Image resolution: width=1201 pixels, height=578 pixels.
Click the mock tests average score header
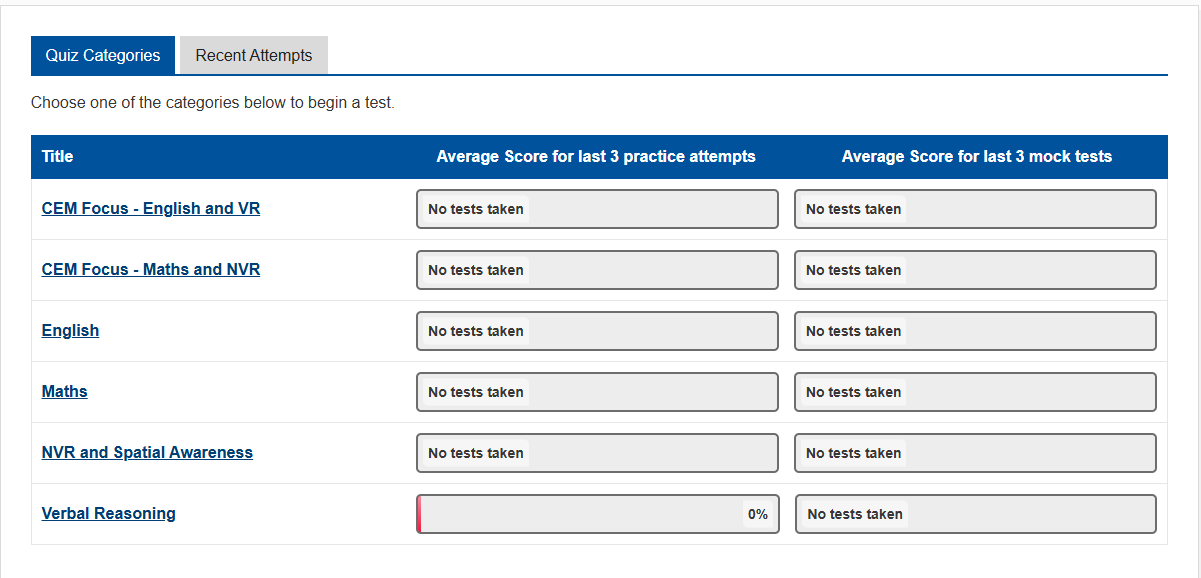977,156
